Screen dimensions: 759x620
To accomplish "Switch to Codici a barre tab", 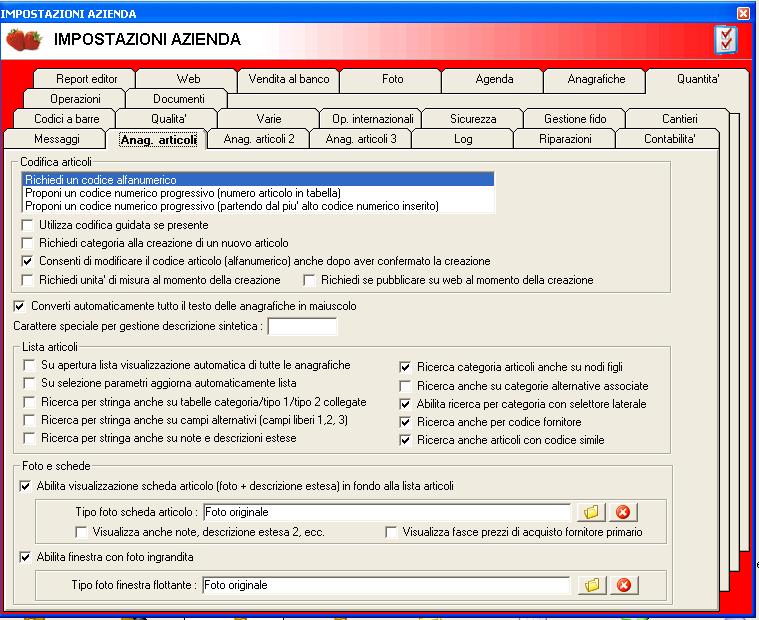I will [66, 119].
